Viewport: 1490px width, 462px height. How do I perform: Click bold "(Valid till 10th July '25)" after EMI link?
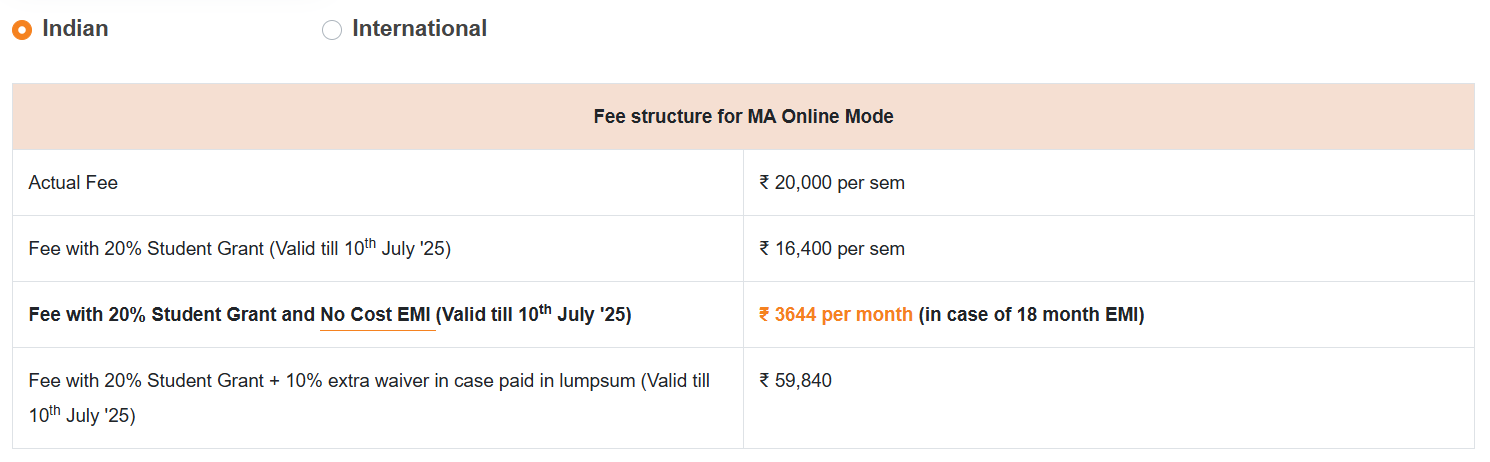533,315
